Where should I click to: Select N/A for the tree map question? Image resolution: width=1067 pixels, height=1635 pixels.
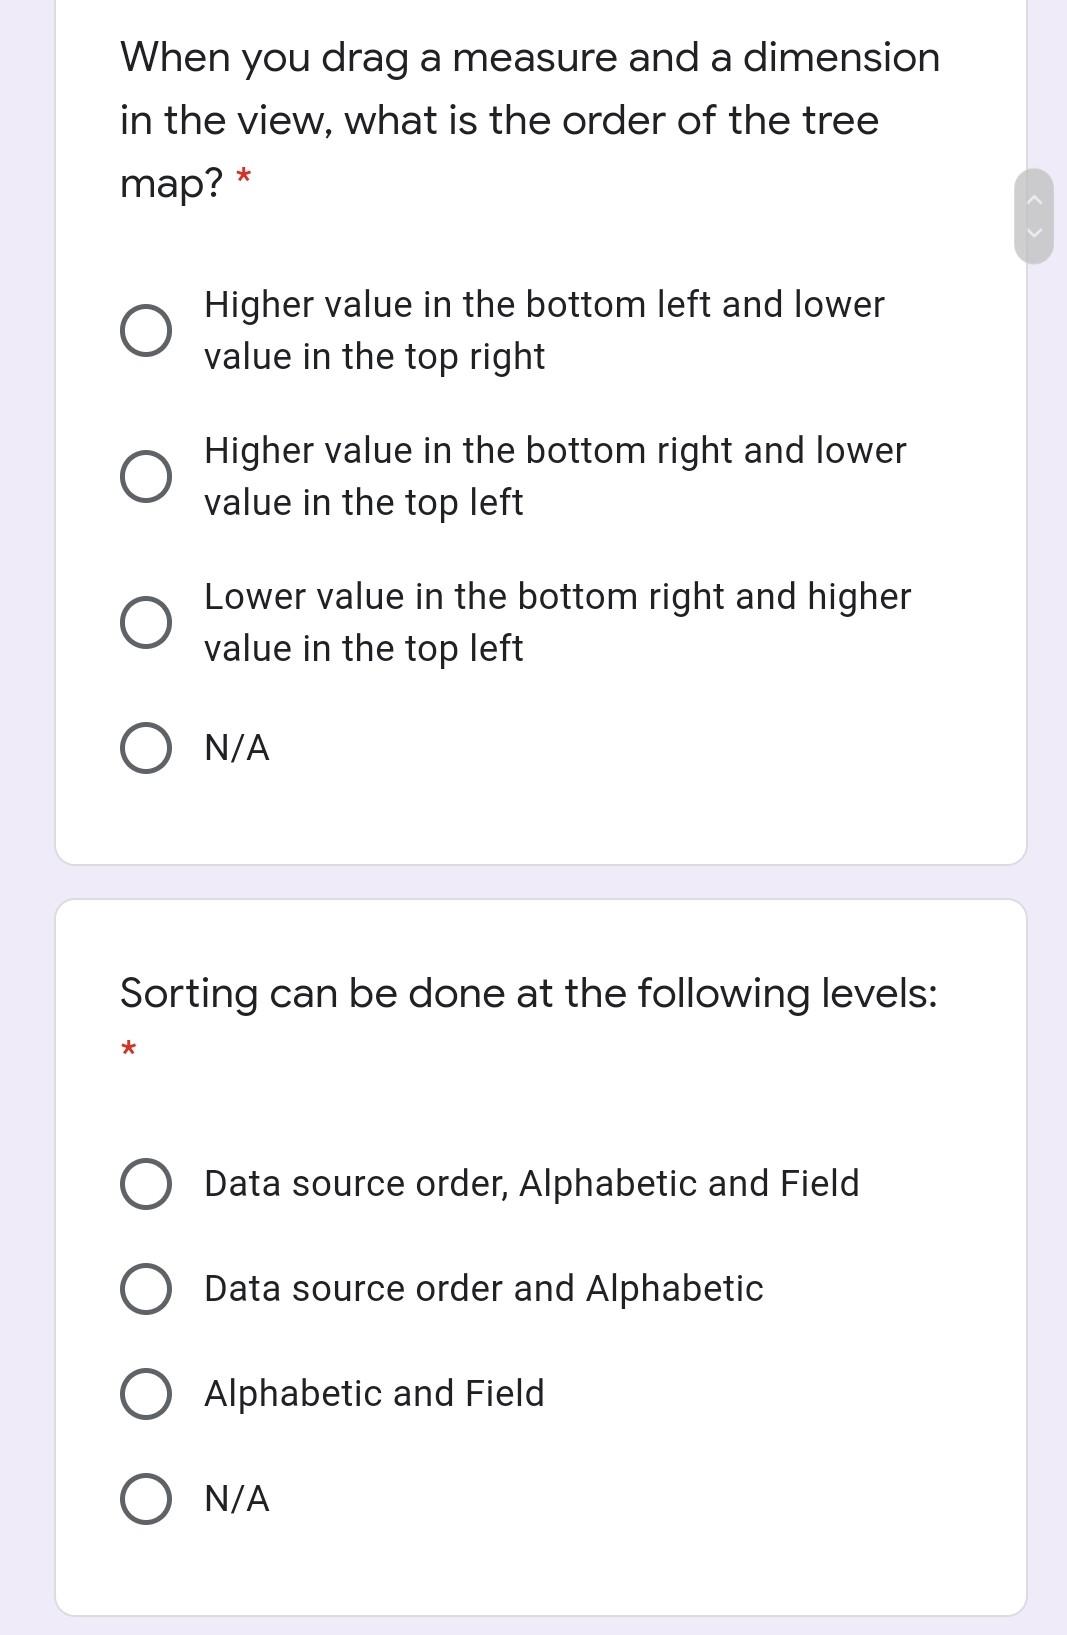click(145, 746)
